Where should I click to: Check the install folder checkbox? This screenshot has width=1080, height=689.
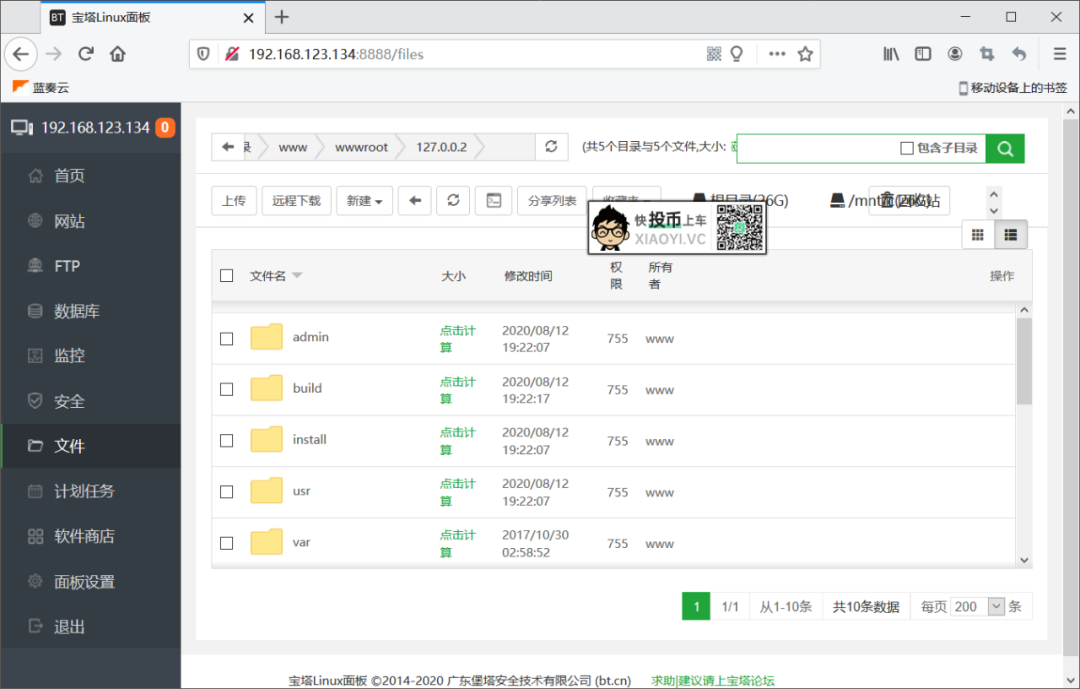[227, 440]
